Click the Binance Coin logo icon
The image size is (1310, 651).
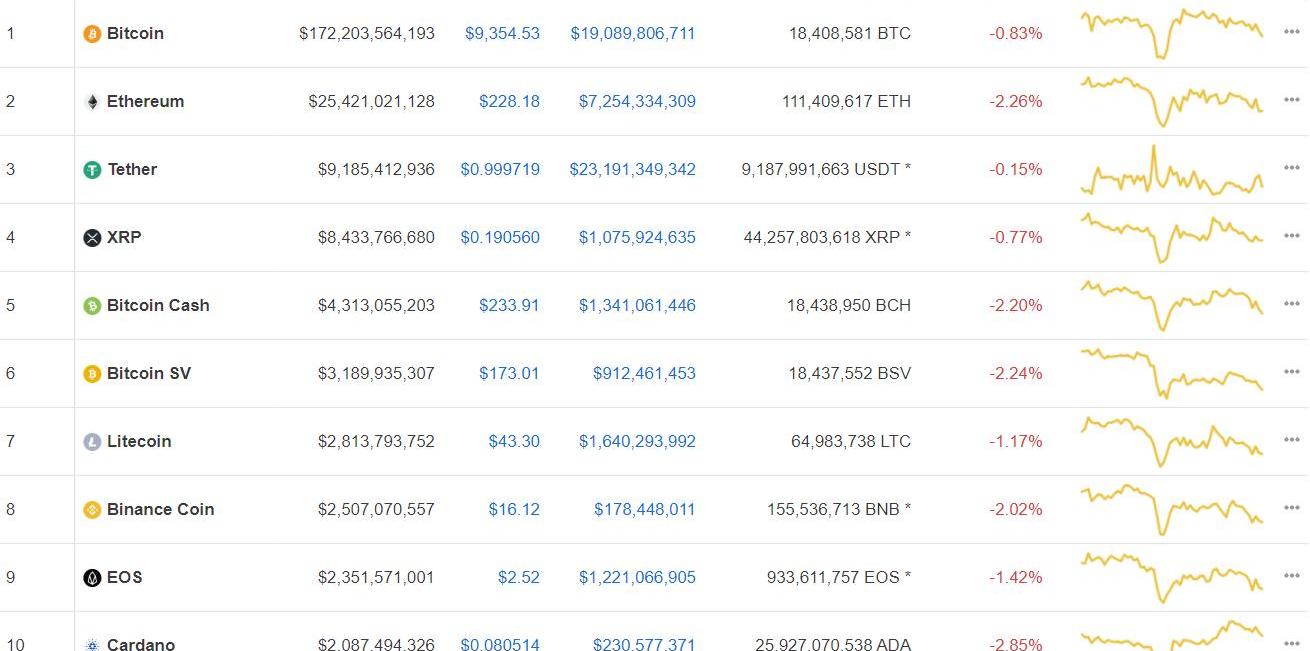(x=92, y=510)
